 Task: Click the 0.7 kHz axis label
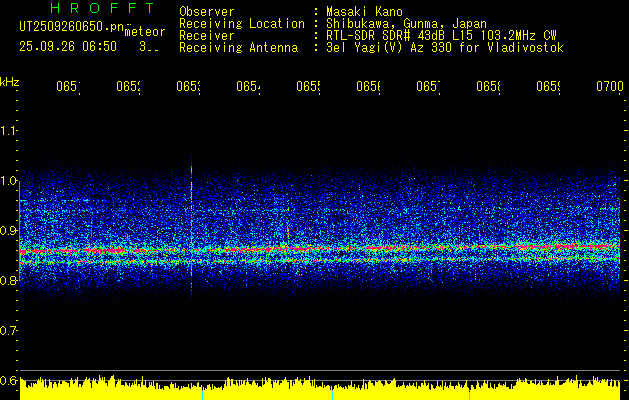[x=8, y=331]
